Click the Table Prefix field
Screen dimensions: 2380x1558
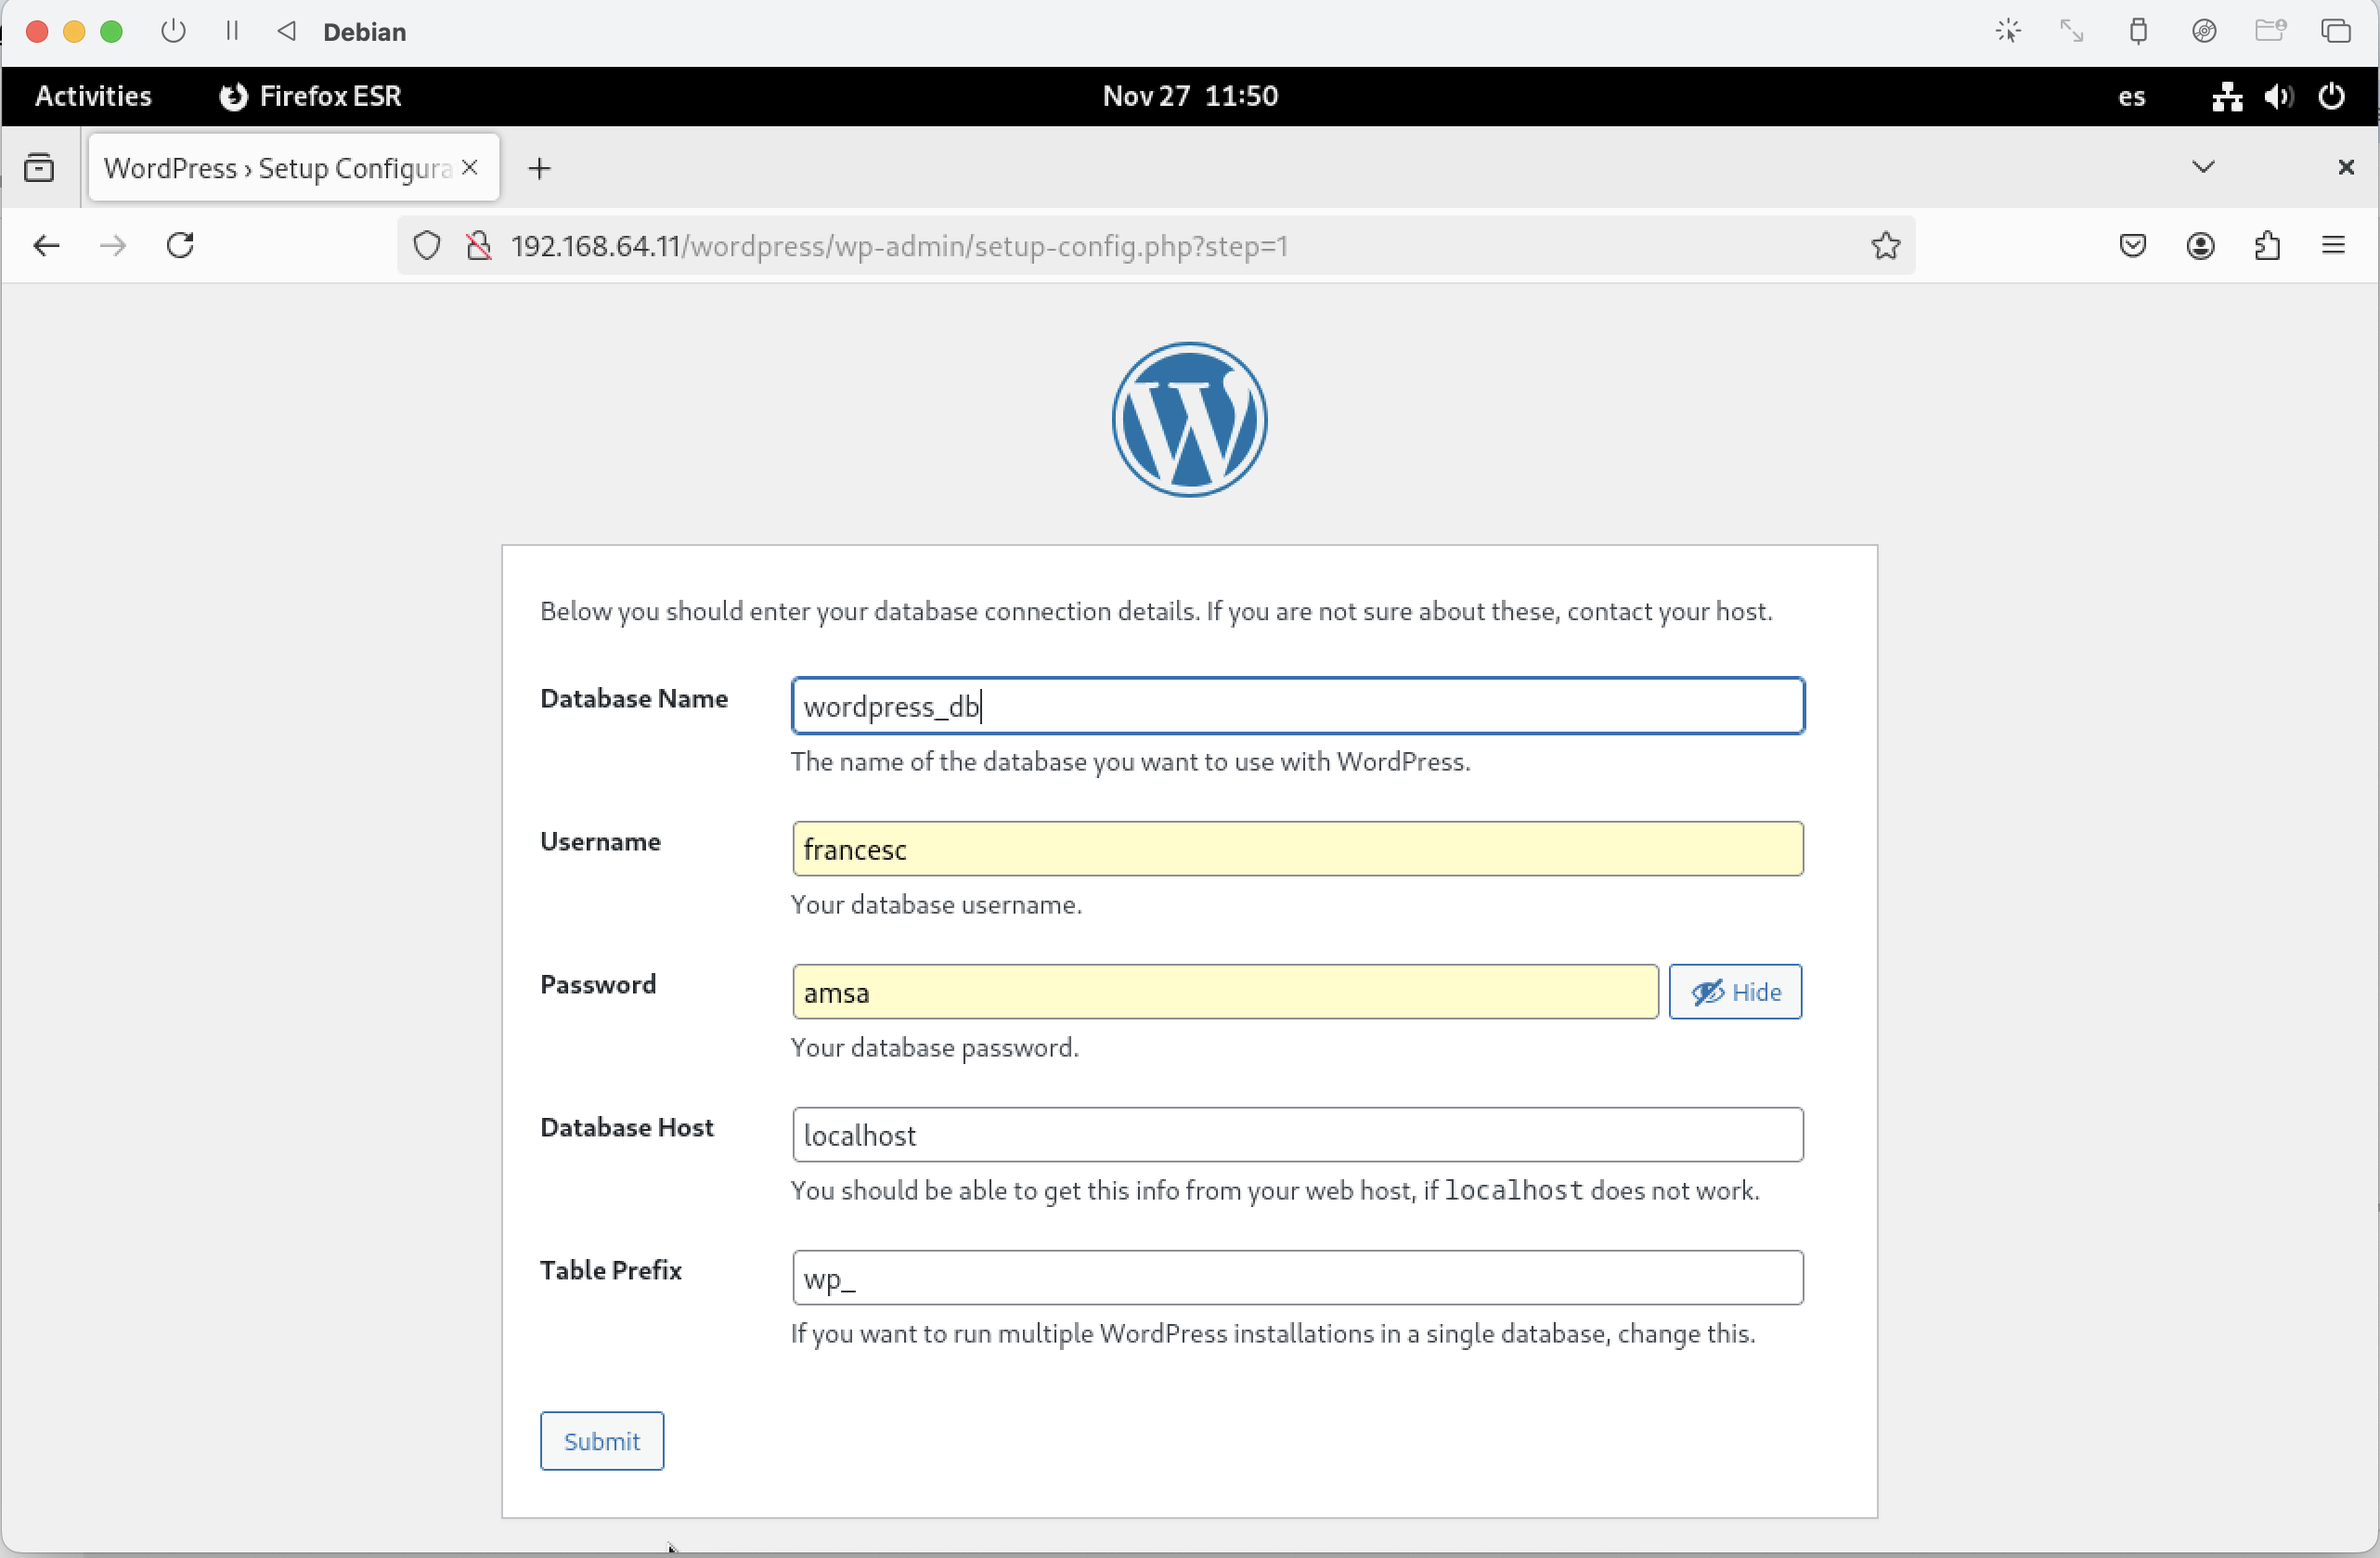pos(1297,1277)
